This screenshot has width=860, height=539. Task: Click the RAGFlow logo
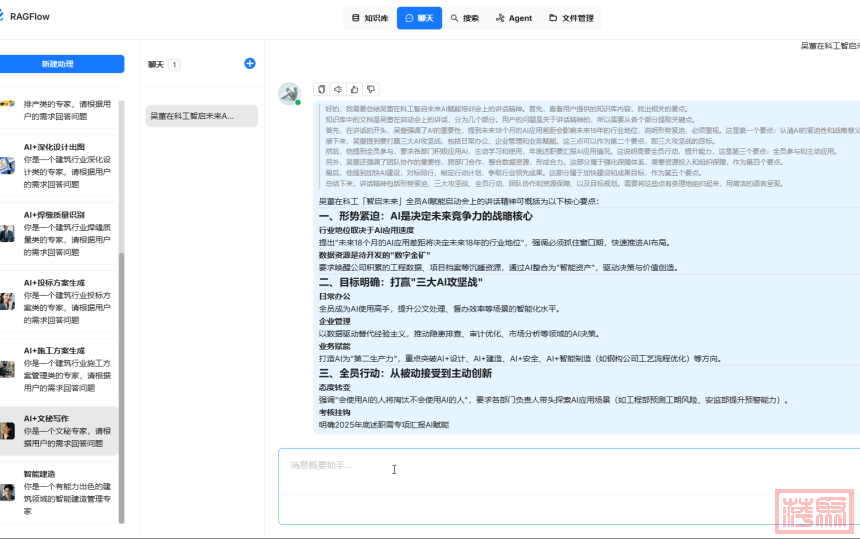click(x=28, y=17)
